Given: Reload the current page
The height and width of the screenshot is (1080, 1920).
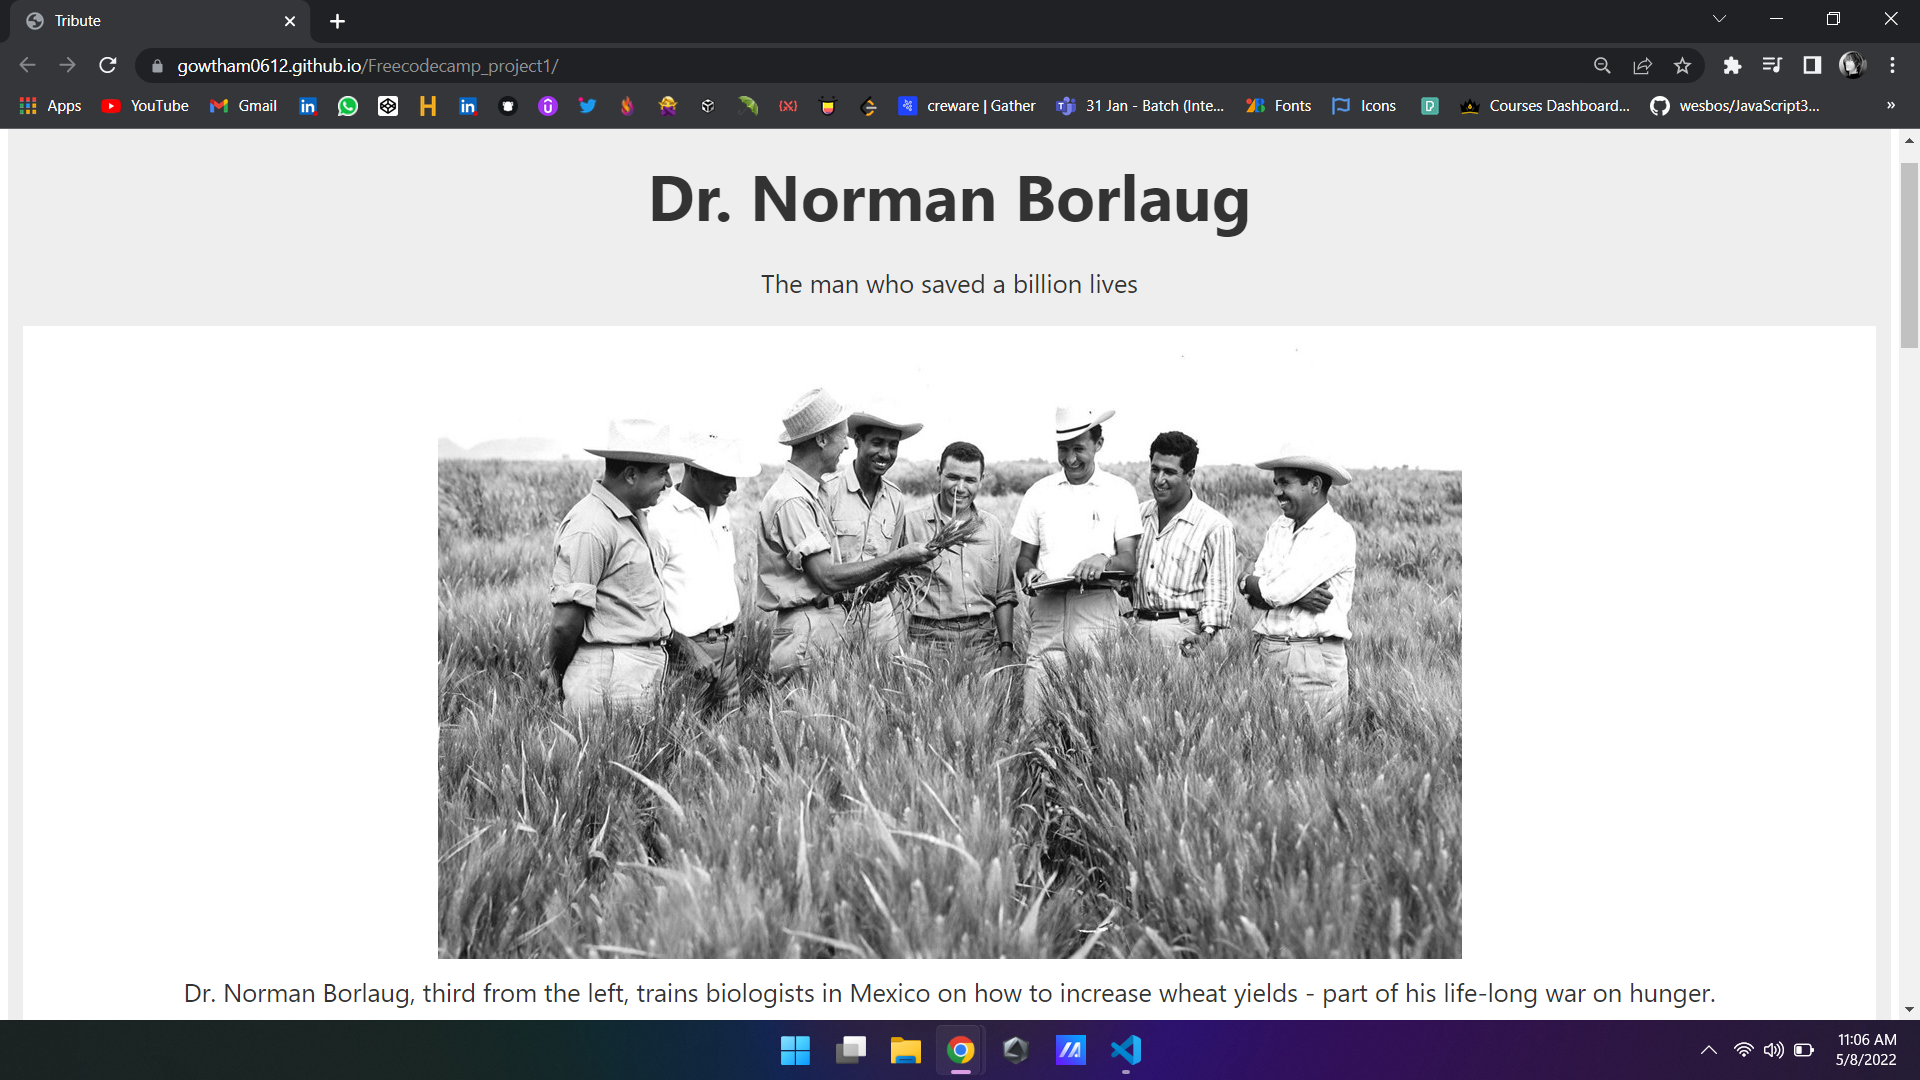Looking at the screenshot, I should (x=108, y=66).
